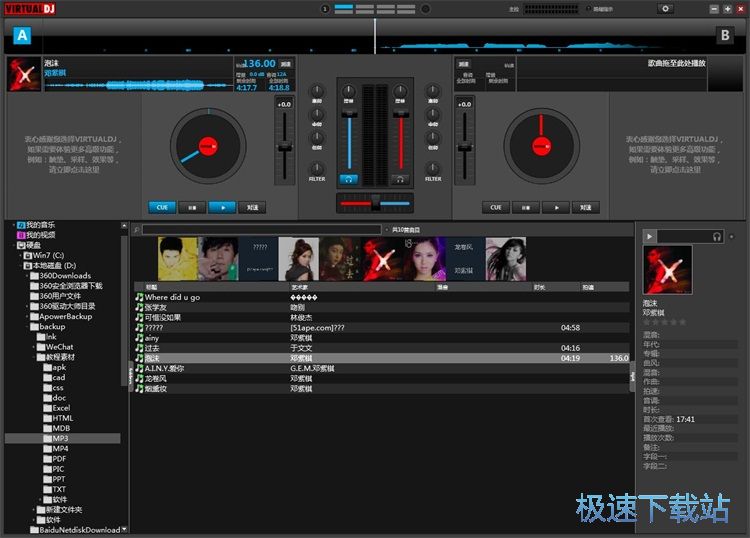Select the track 'ainy'

point(381,338)
